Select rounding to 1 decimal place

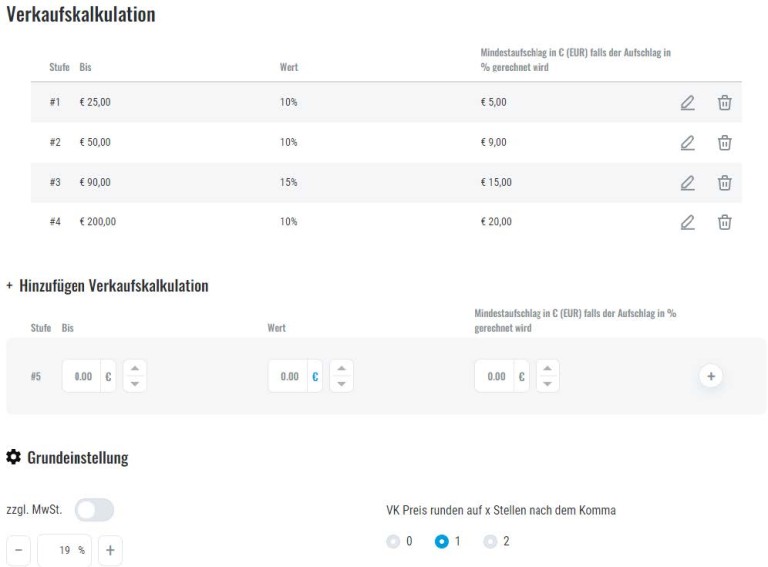tap(441, 541)
